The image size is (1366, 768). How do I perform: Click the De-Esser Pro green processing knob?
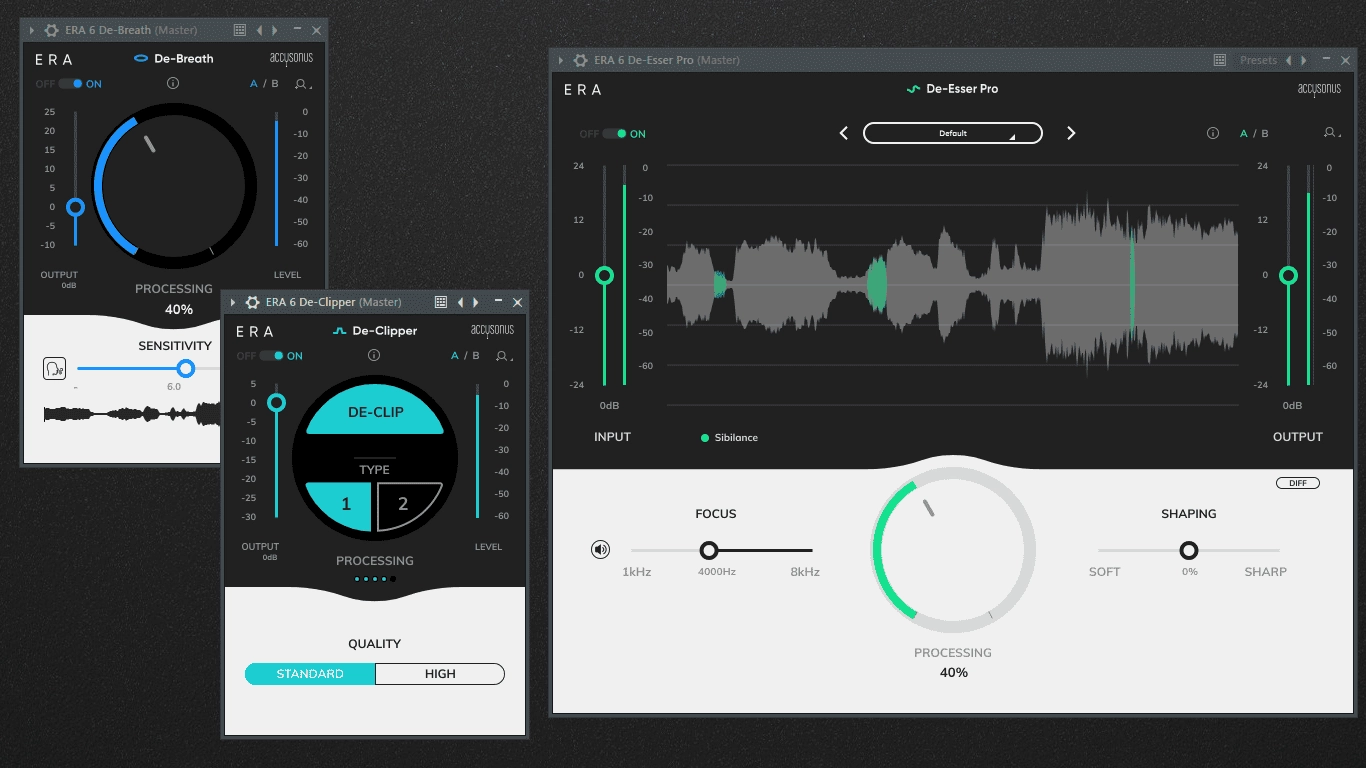(x=953, y=550)
